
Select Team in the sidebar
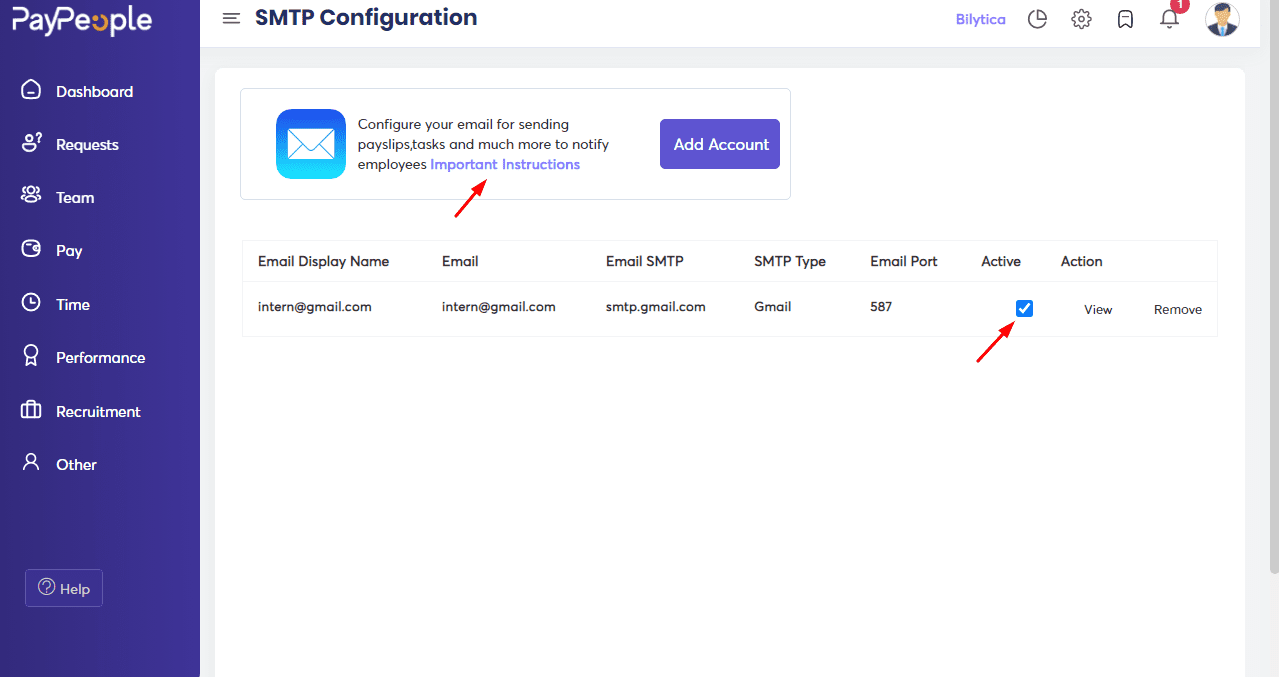tap(75, 197)
